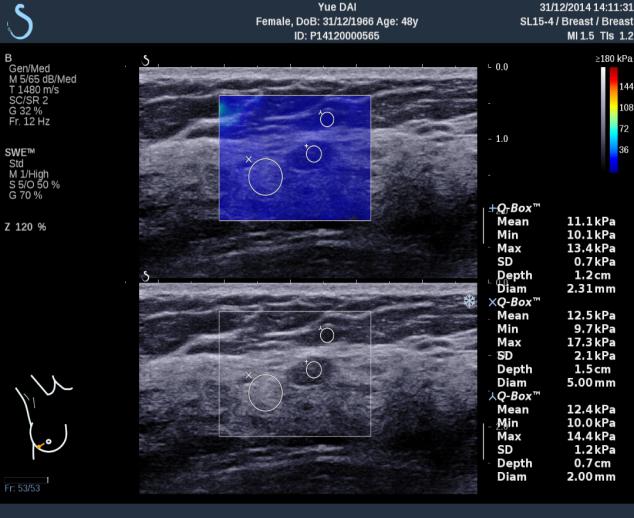Select the plus-marked Q-Box label
The image size is (634, 518).
click(517, 208)
